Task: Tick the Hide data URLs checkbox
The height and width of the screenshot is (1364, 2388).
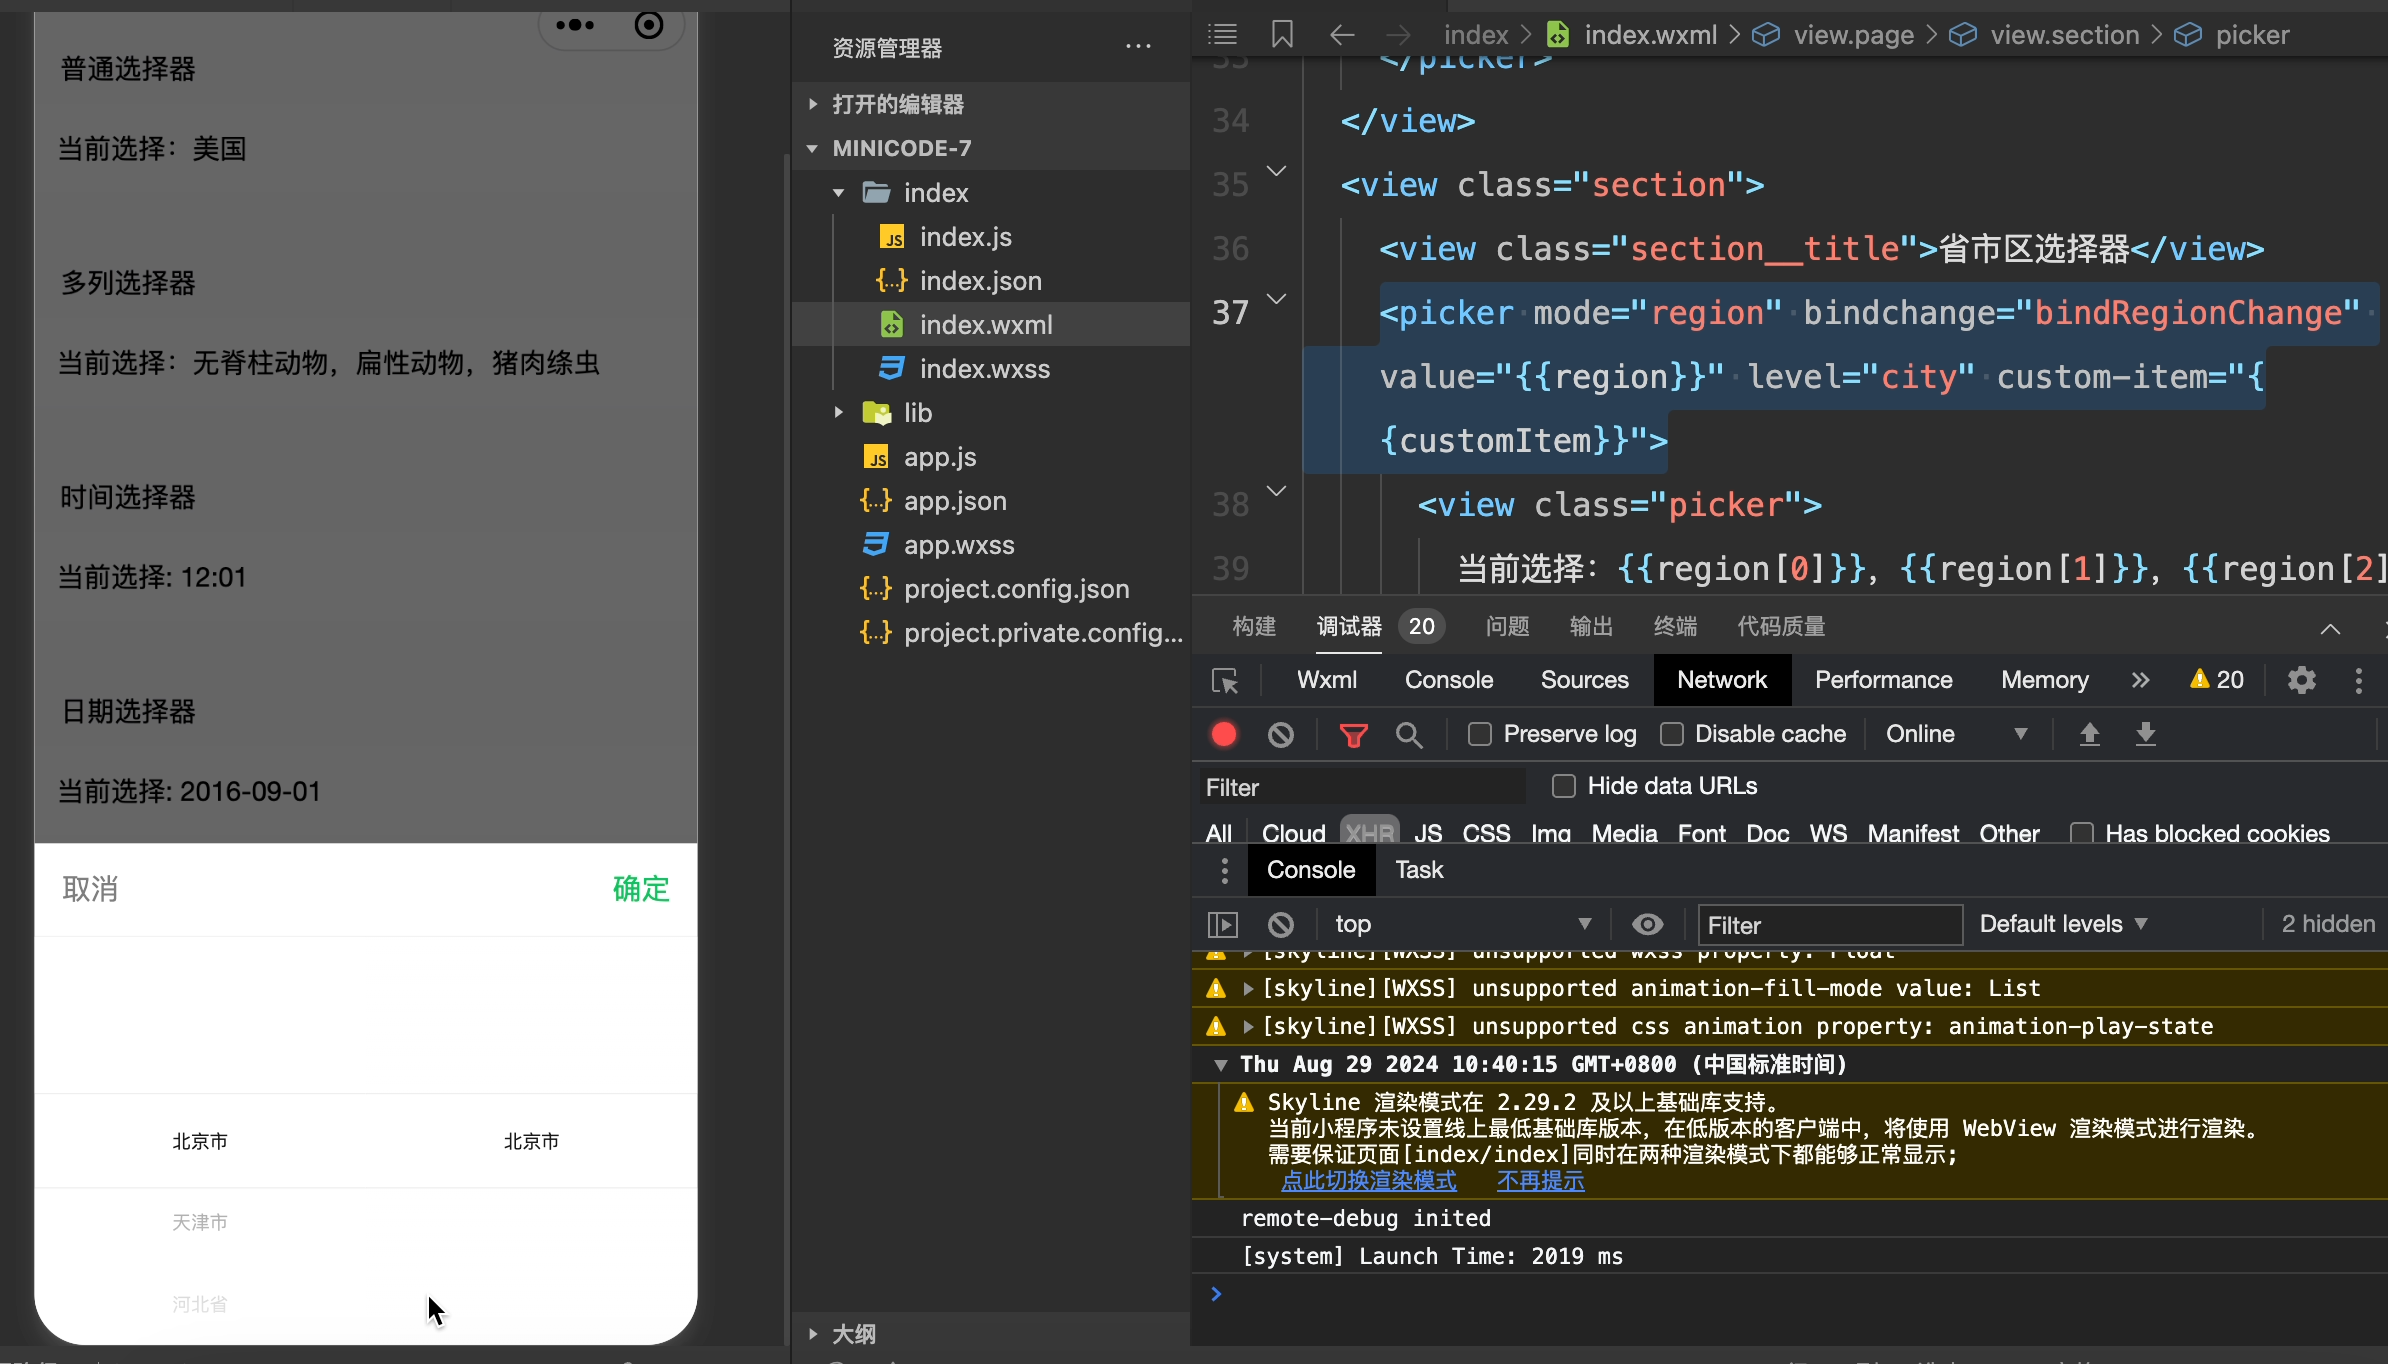Action: point(1564,786)
